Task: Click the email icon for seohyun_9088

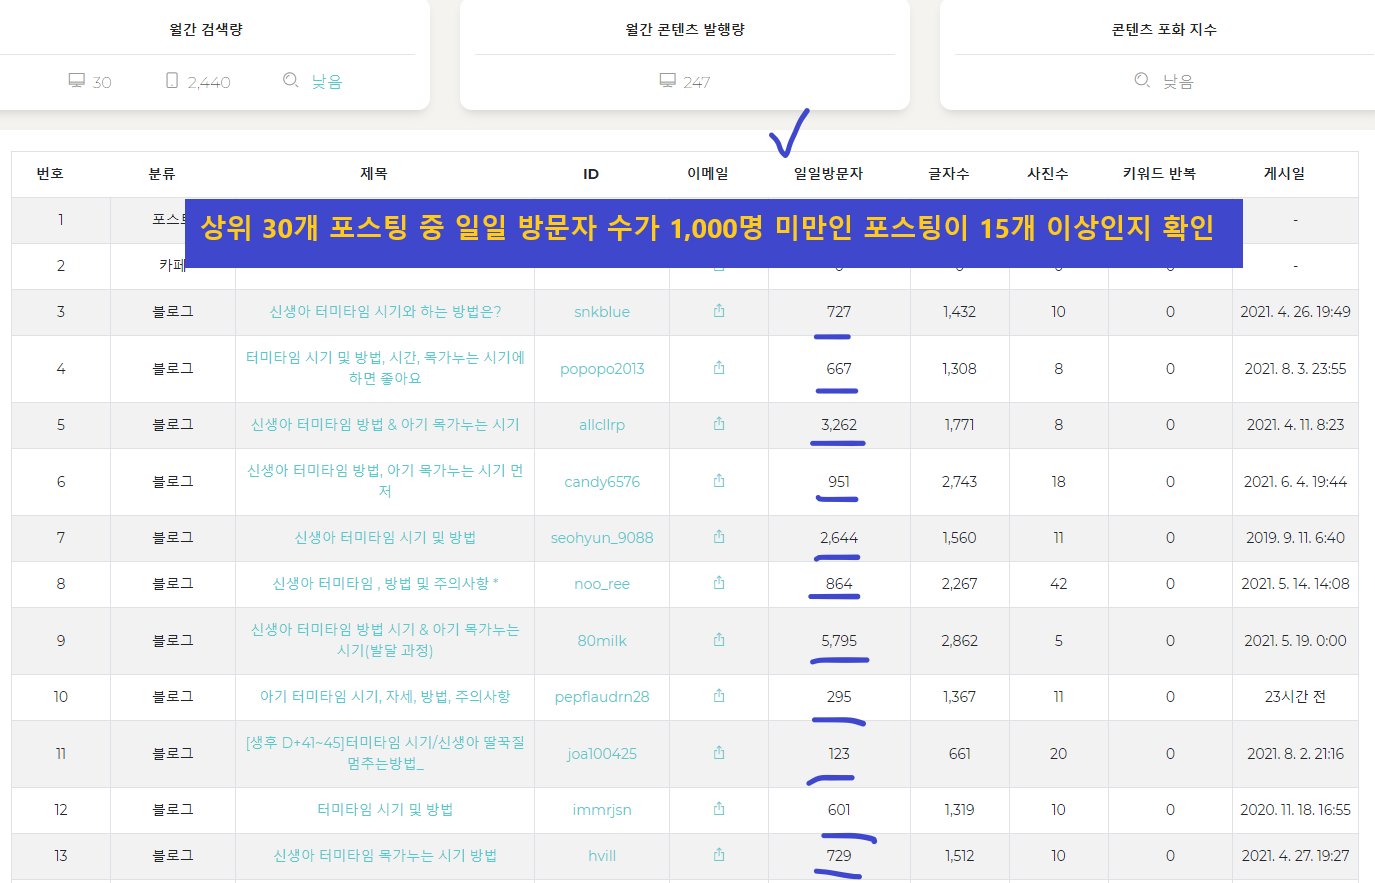Action: coord(719,537)
